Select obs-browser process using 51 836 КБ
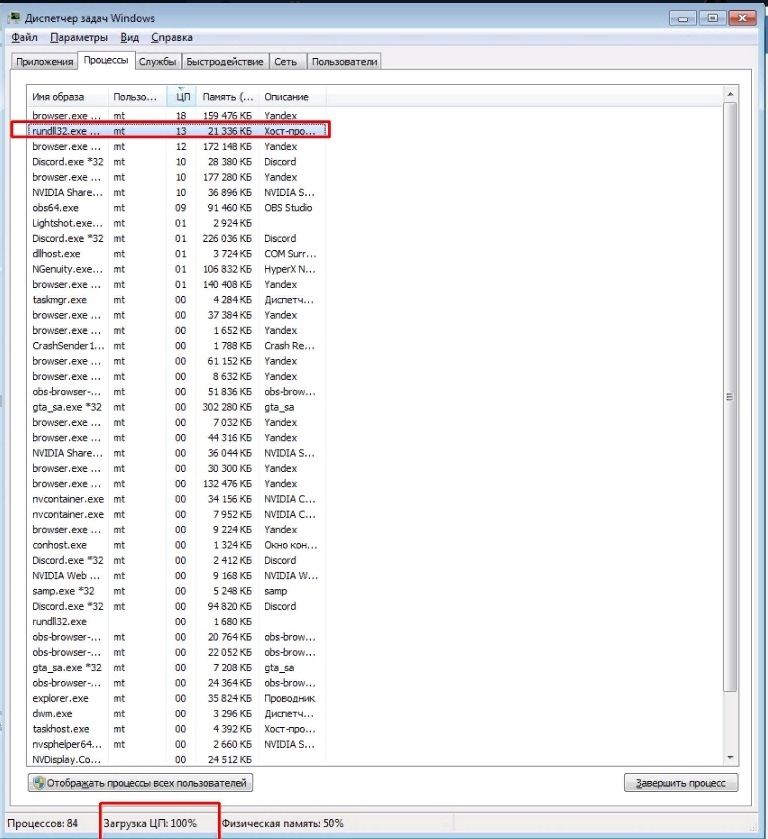This screenshot has width=768, height=839. [177, 392]
